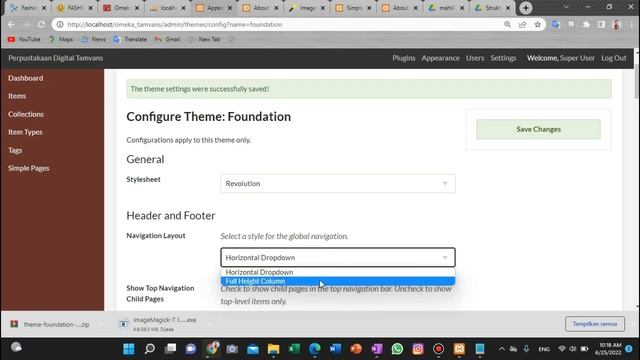Screen dimensions: 640x360
Task: Open Plugins in top admin menu
Action: [404, 58]
